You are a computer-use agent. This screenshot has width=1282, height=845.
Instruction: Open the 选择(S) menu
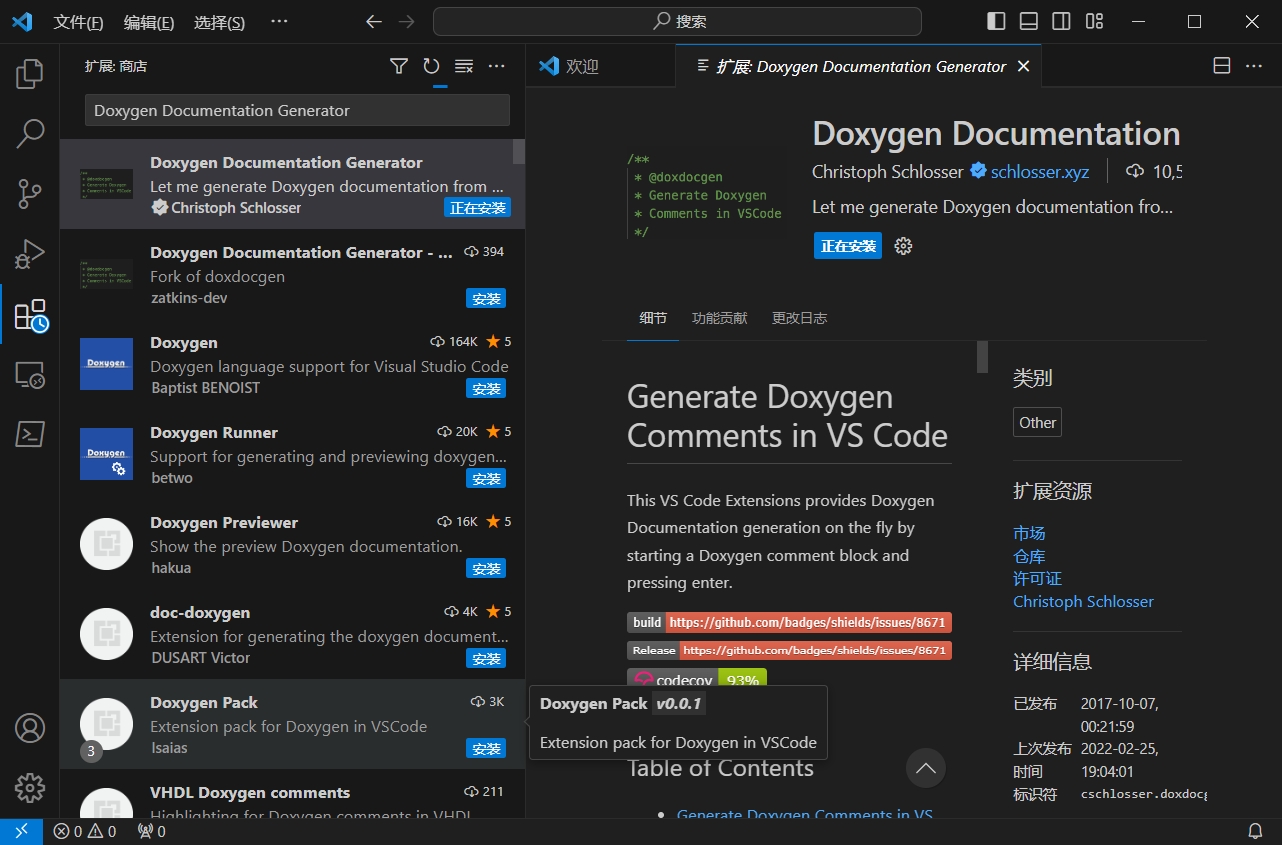point(219,22)
